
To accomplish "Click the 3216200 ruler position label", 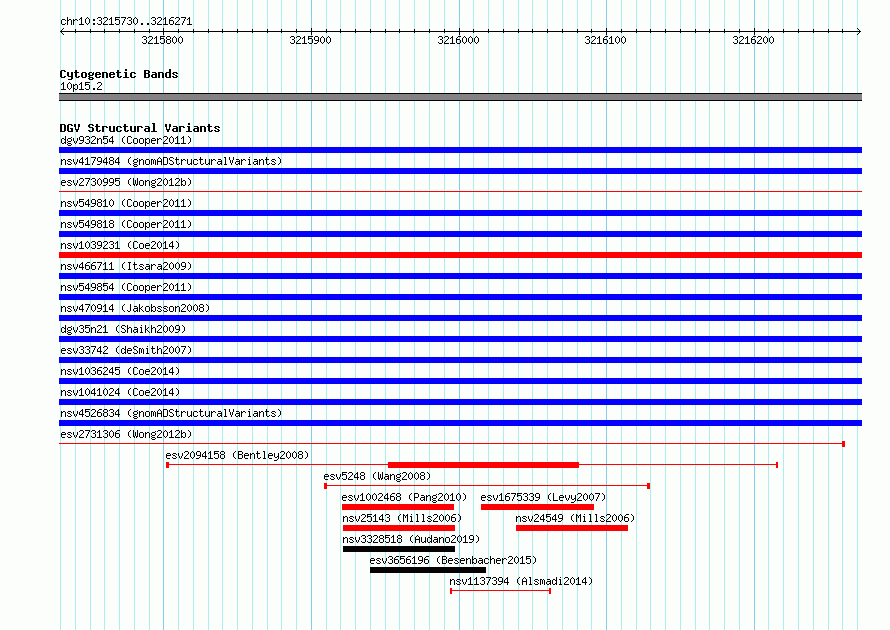I will [753, 40].
